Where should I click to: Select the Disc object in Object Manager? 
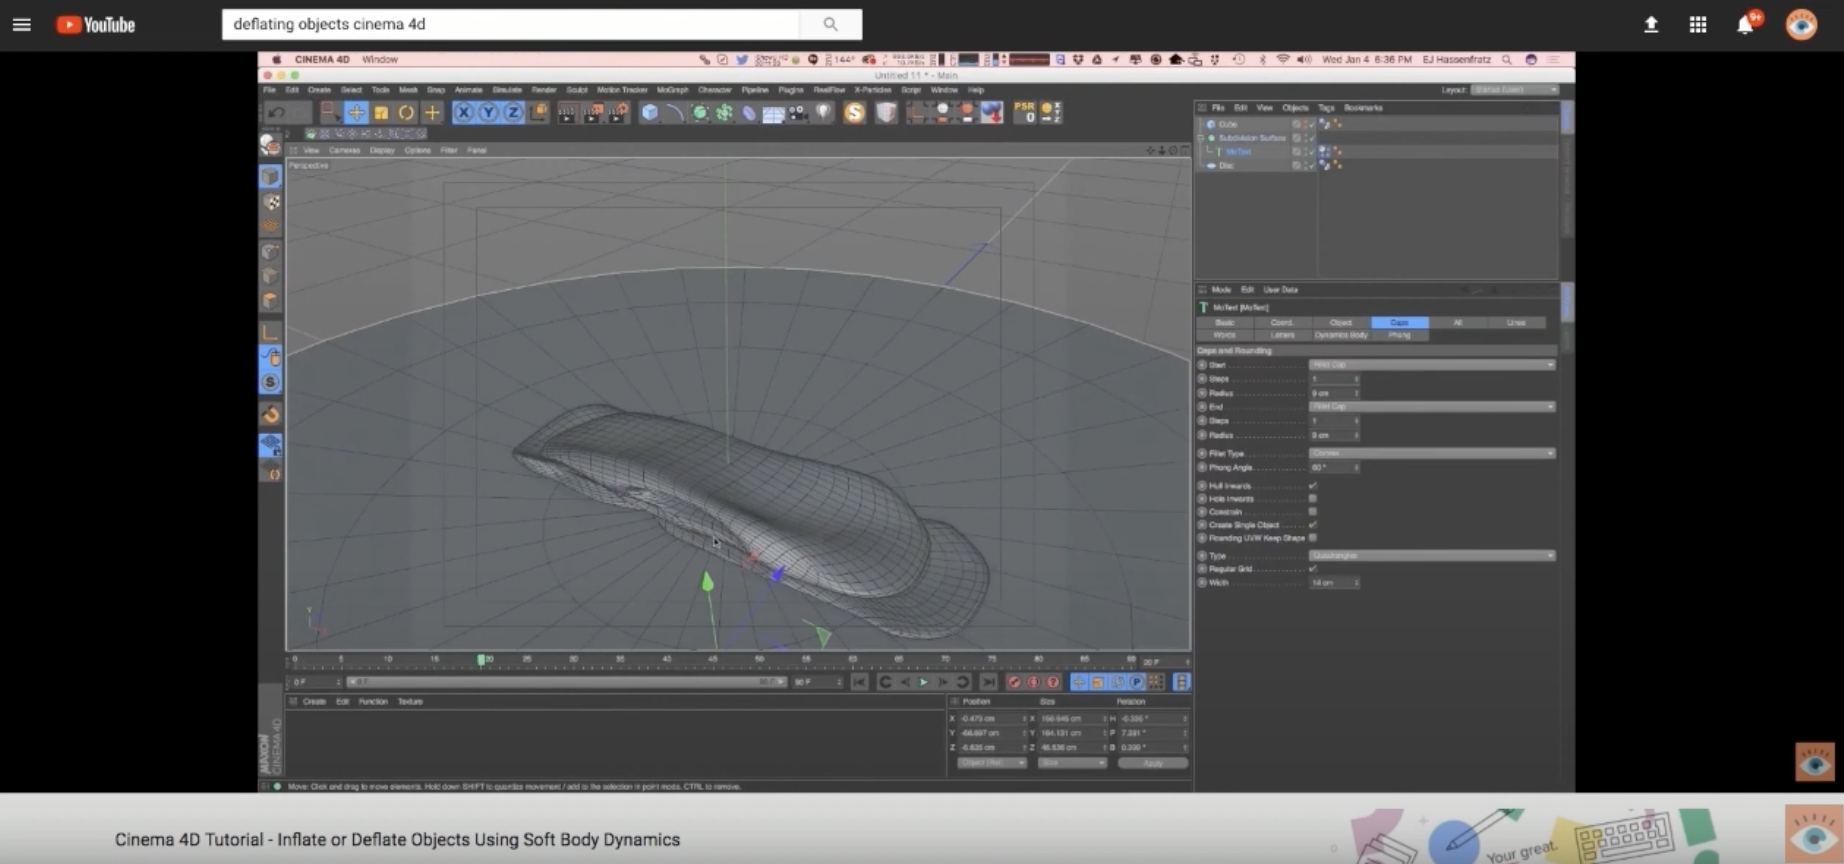tap(1226, 166)
